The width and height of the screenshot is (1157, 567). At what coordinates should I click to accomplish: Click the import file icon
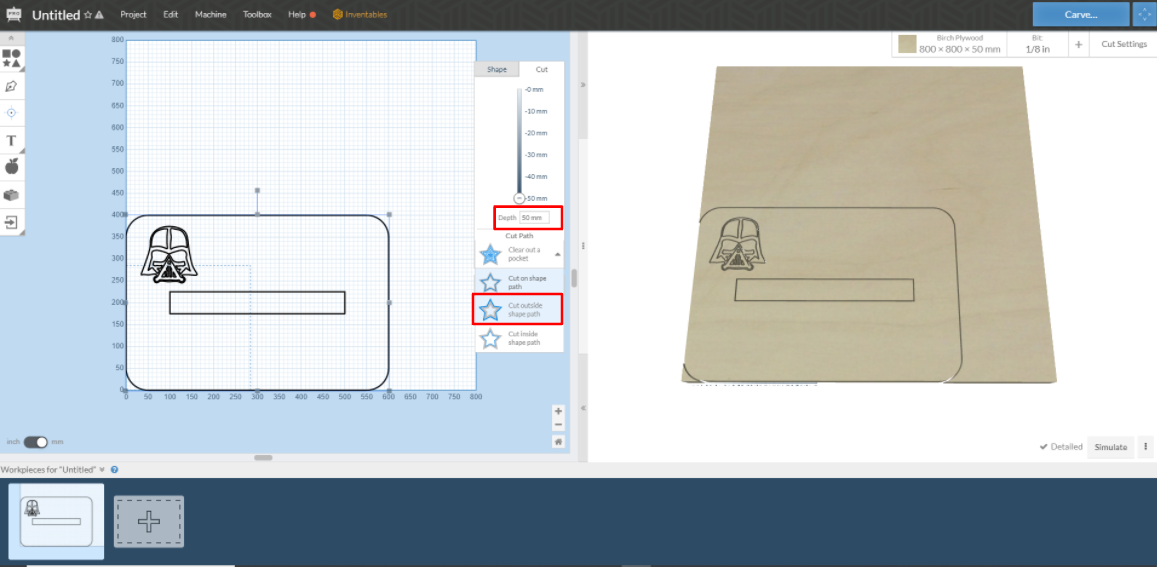[11, 221]
